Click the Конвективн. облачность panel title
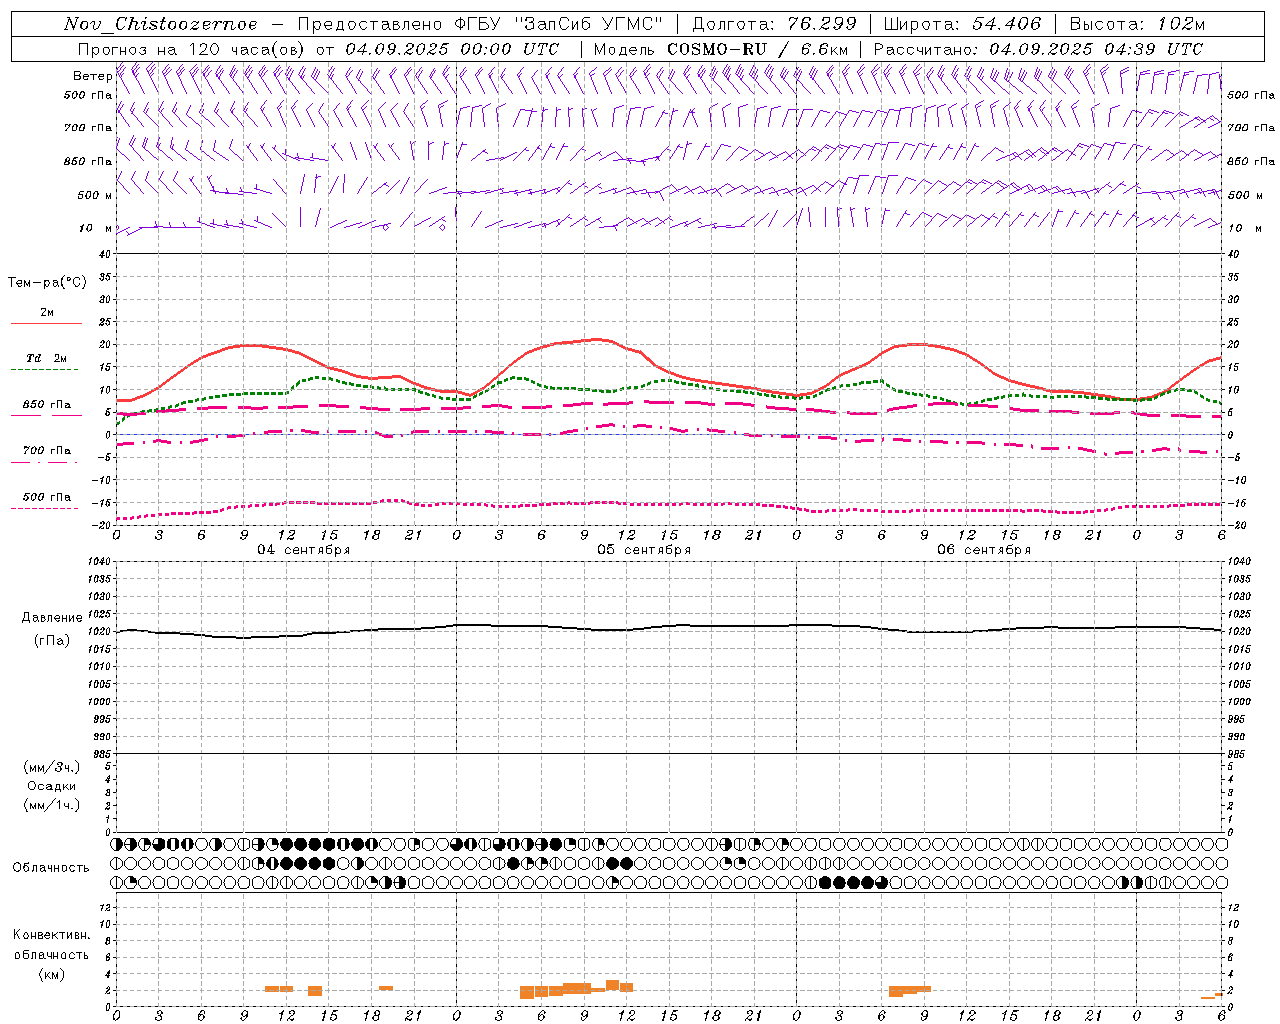The width and height of the screenshot is (1280, 1024). (x=51, y=945)
